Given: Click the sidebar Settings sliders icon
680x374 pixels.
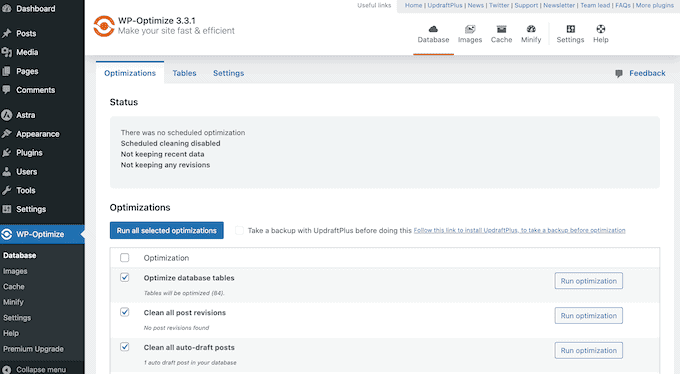Looking at the screenshot, I should click(7, 209).
